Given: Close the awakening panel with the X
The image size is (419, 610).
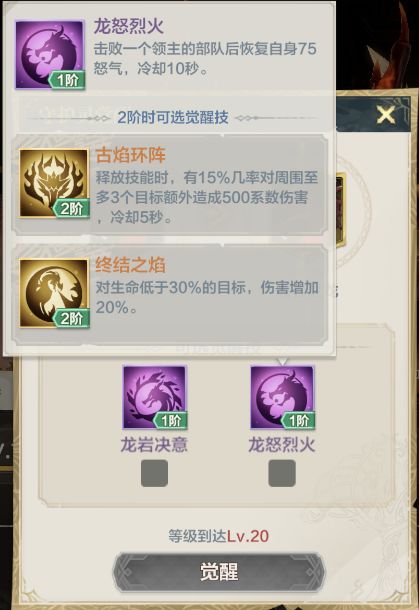Looking at the screenshot, I should coord(386,115).
